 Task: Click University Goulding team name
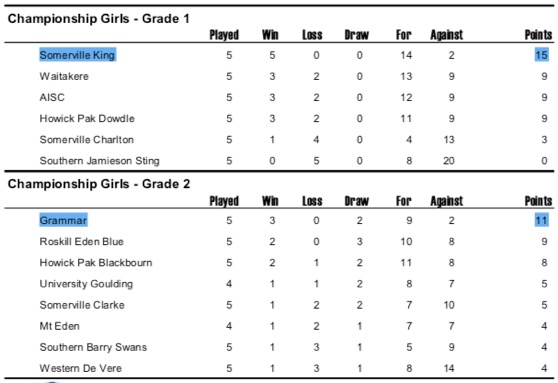click(86, 284)
